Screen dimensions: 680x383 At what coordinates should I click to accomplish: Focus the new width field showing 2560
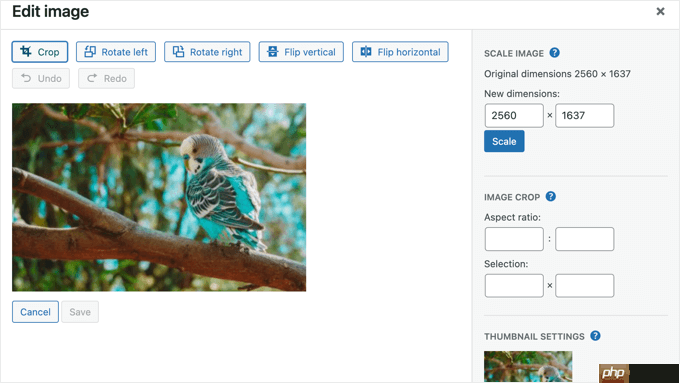click(x=514, y=115)
